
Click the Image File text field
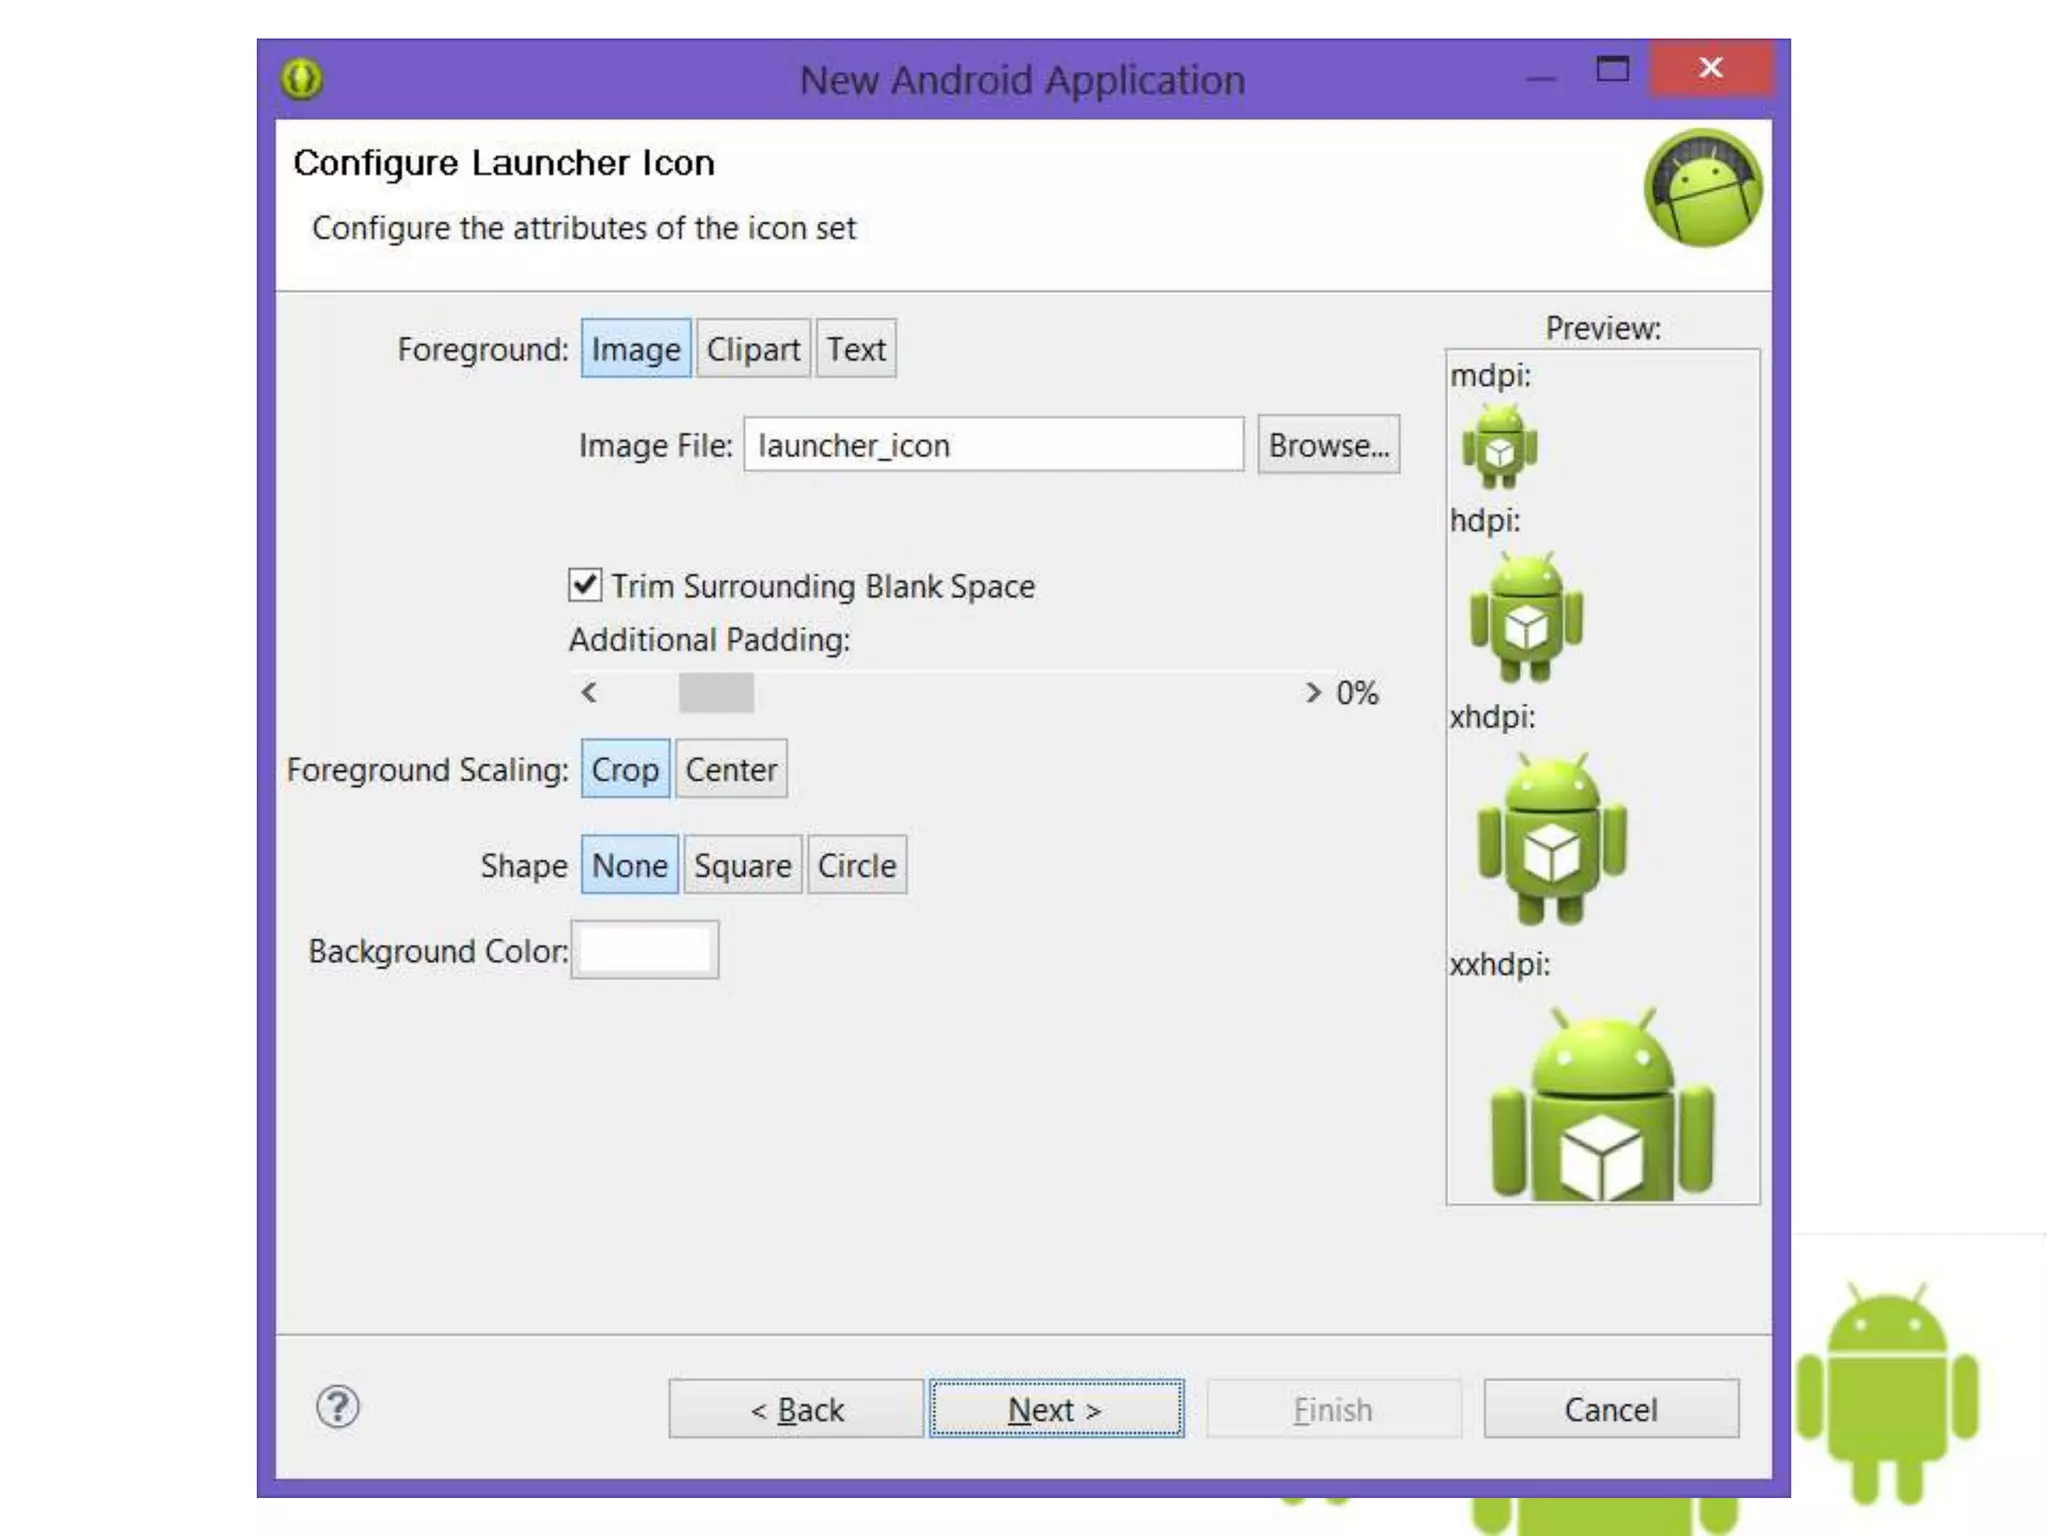coord(993,445)
